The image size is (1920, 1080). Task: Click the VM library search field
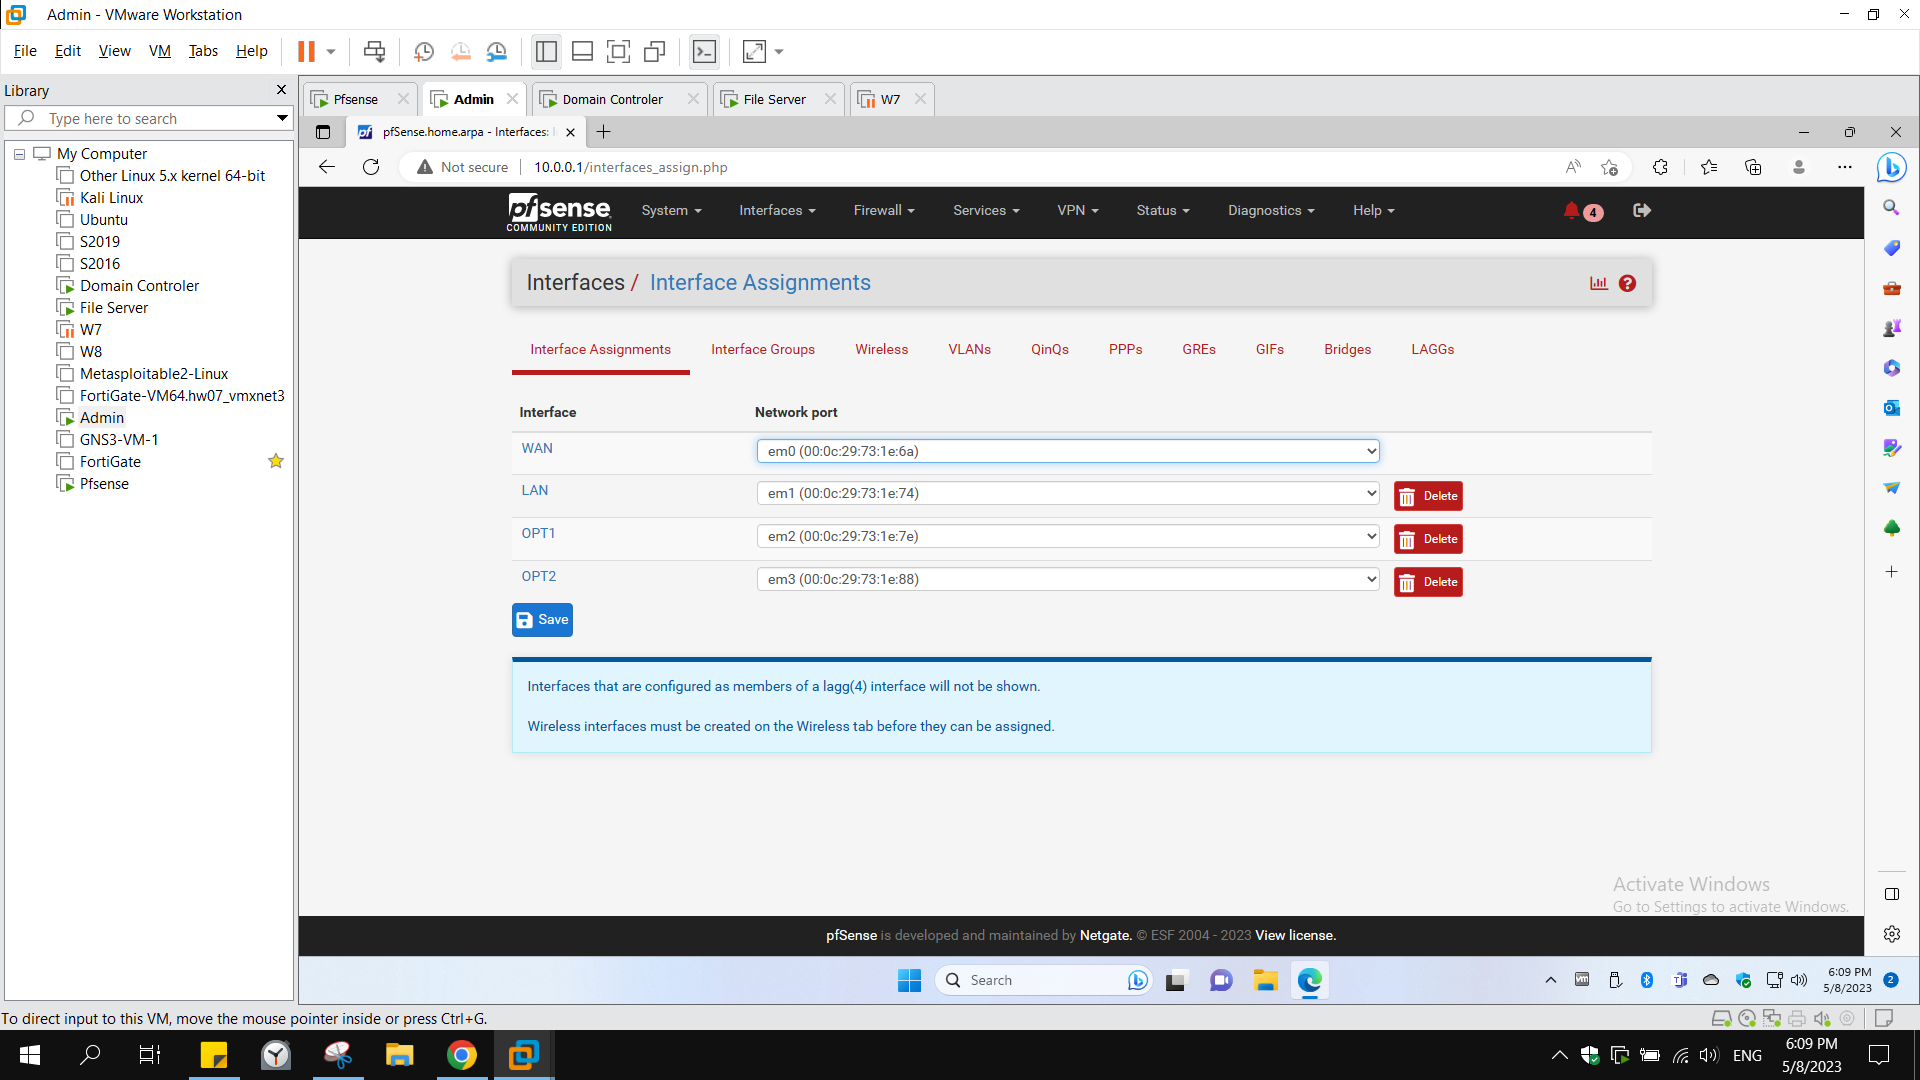coord(148,118)
